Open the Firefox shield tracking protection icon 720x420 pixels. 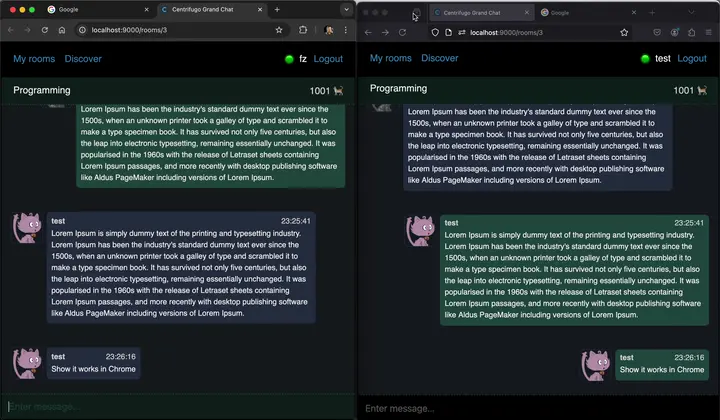pyautogui.click(x=435, y=33)
